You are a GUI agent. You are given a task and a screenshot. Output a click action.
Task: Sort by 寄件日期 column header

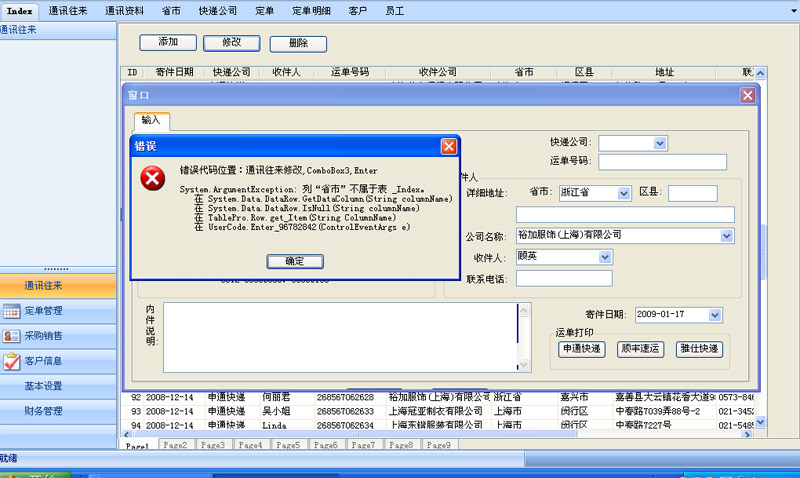point(174,72)
